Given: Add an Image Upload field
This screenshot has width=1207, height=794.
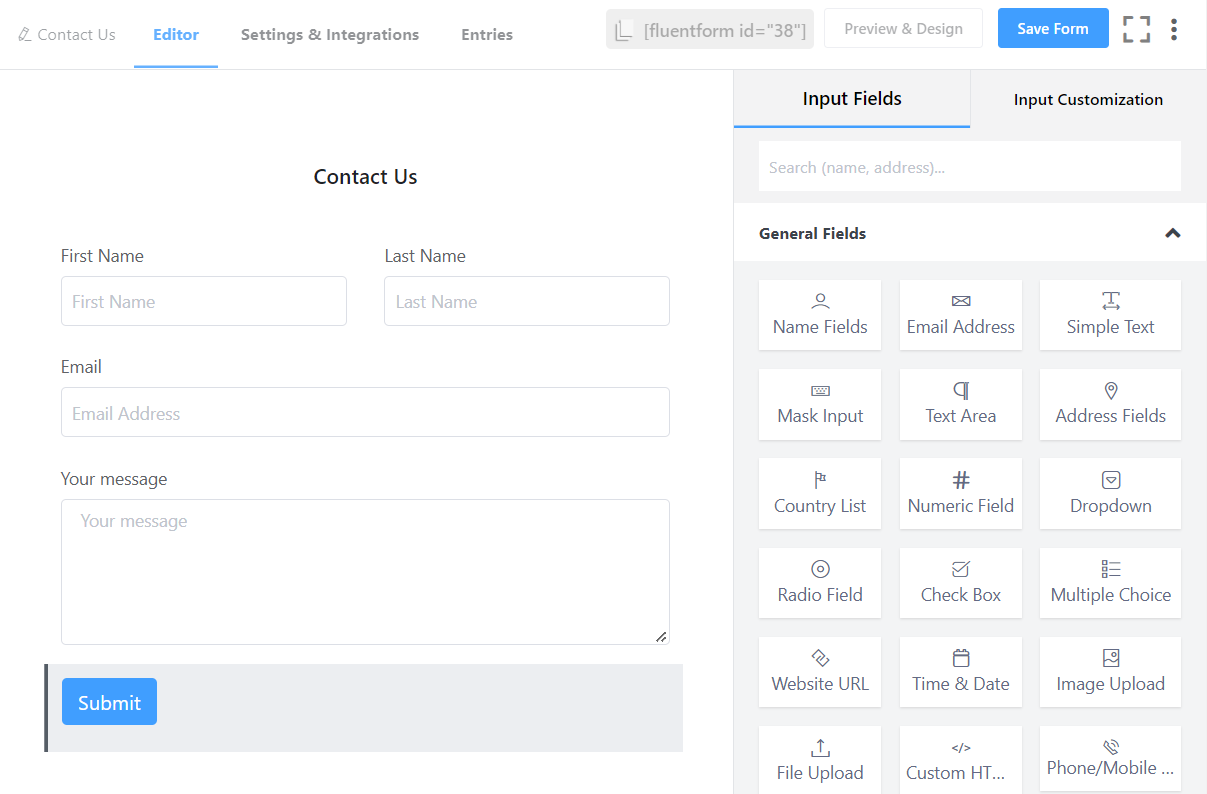Looking at the screenshot, I should [x=1110, y=671].
